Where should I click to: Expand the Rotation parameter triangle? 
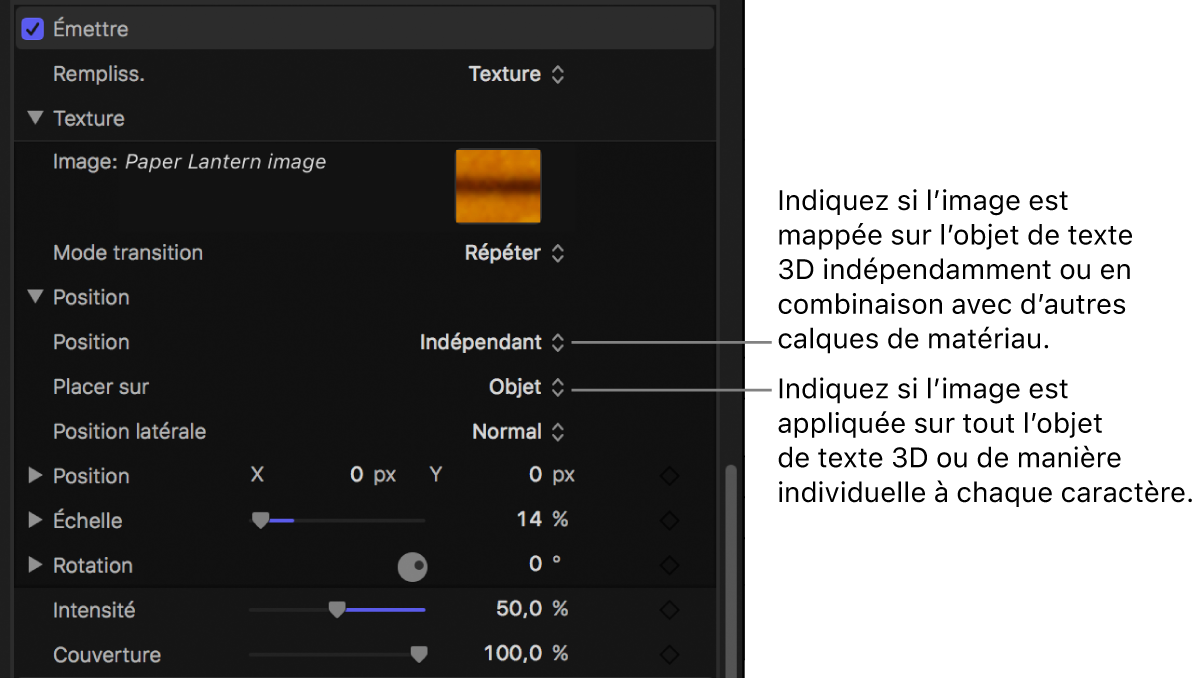coord(35,565)
